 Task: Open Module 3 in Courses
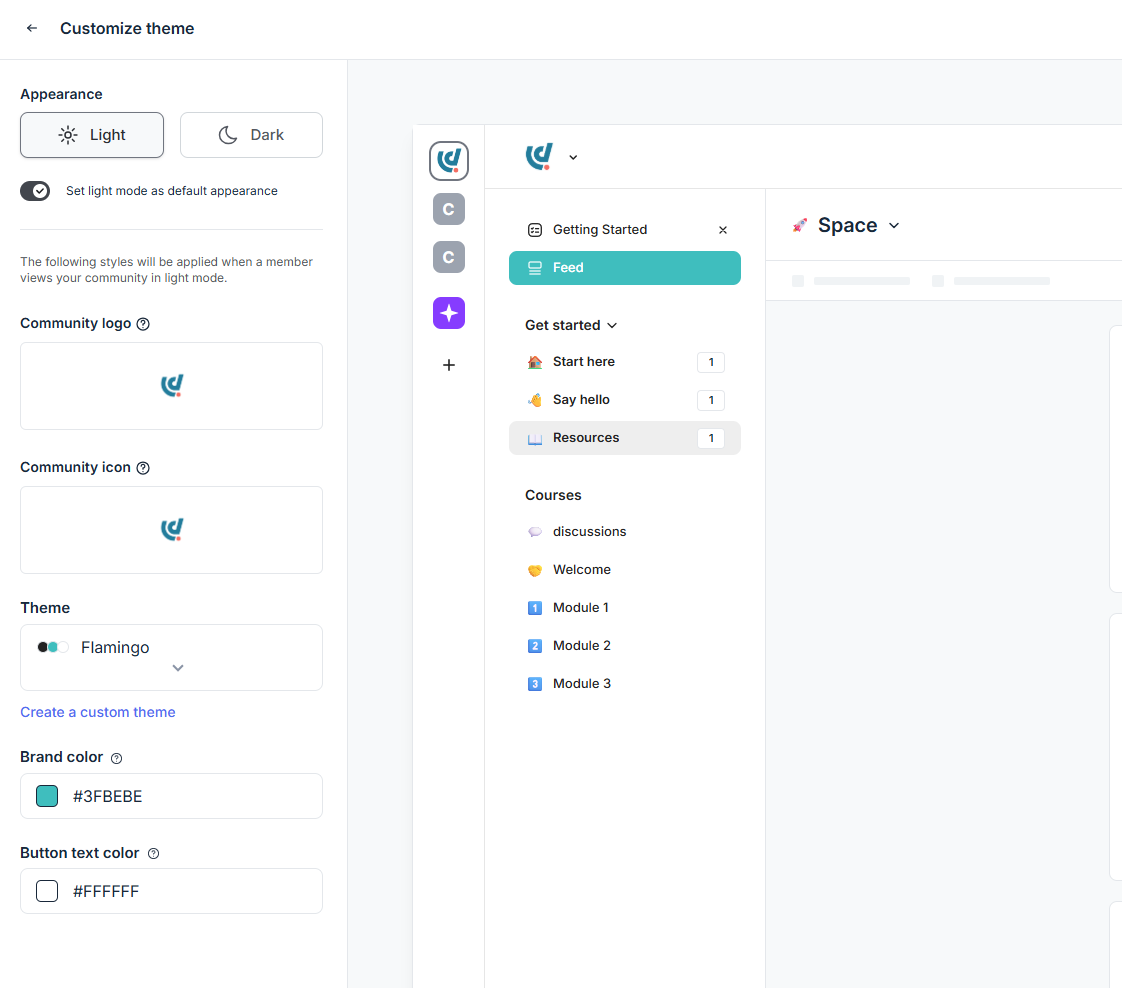pyautogui.click(x=625, y=683)
